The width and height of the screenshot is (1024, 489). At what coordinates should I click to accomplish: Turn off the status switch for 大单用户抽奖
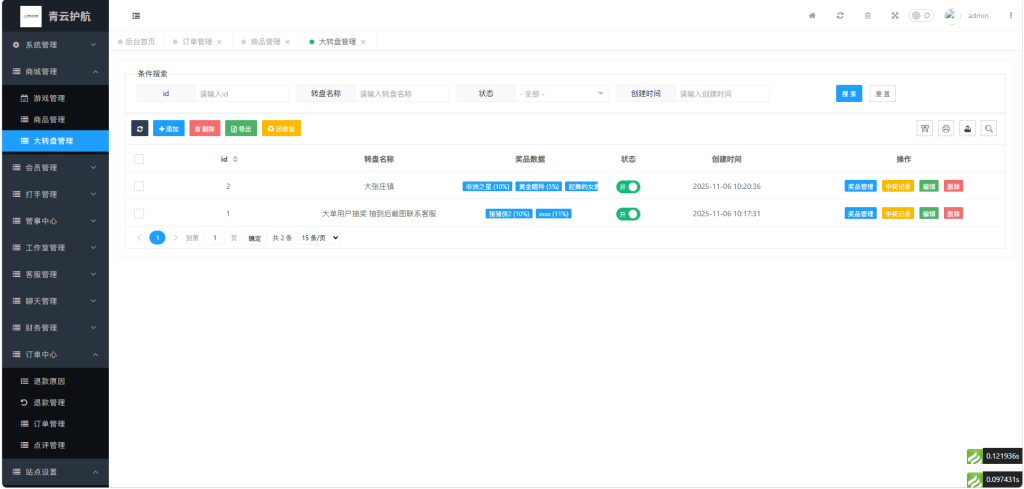point(628,214)
